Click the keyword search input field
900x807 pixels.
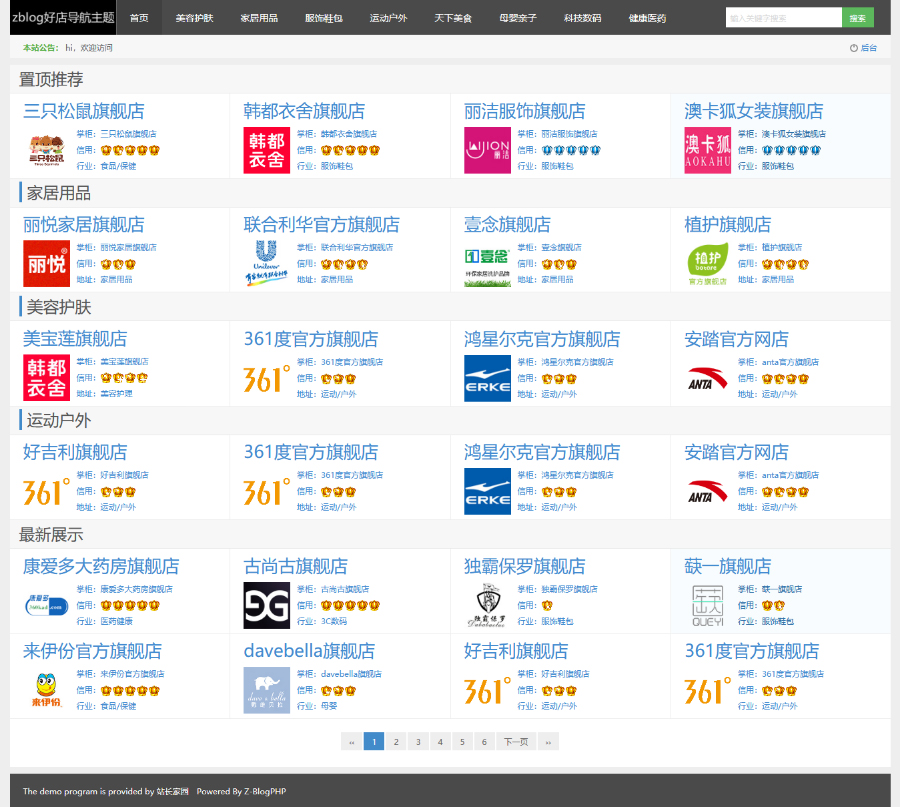(x=783, y=18)
